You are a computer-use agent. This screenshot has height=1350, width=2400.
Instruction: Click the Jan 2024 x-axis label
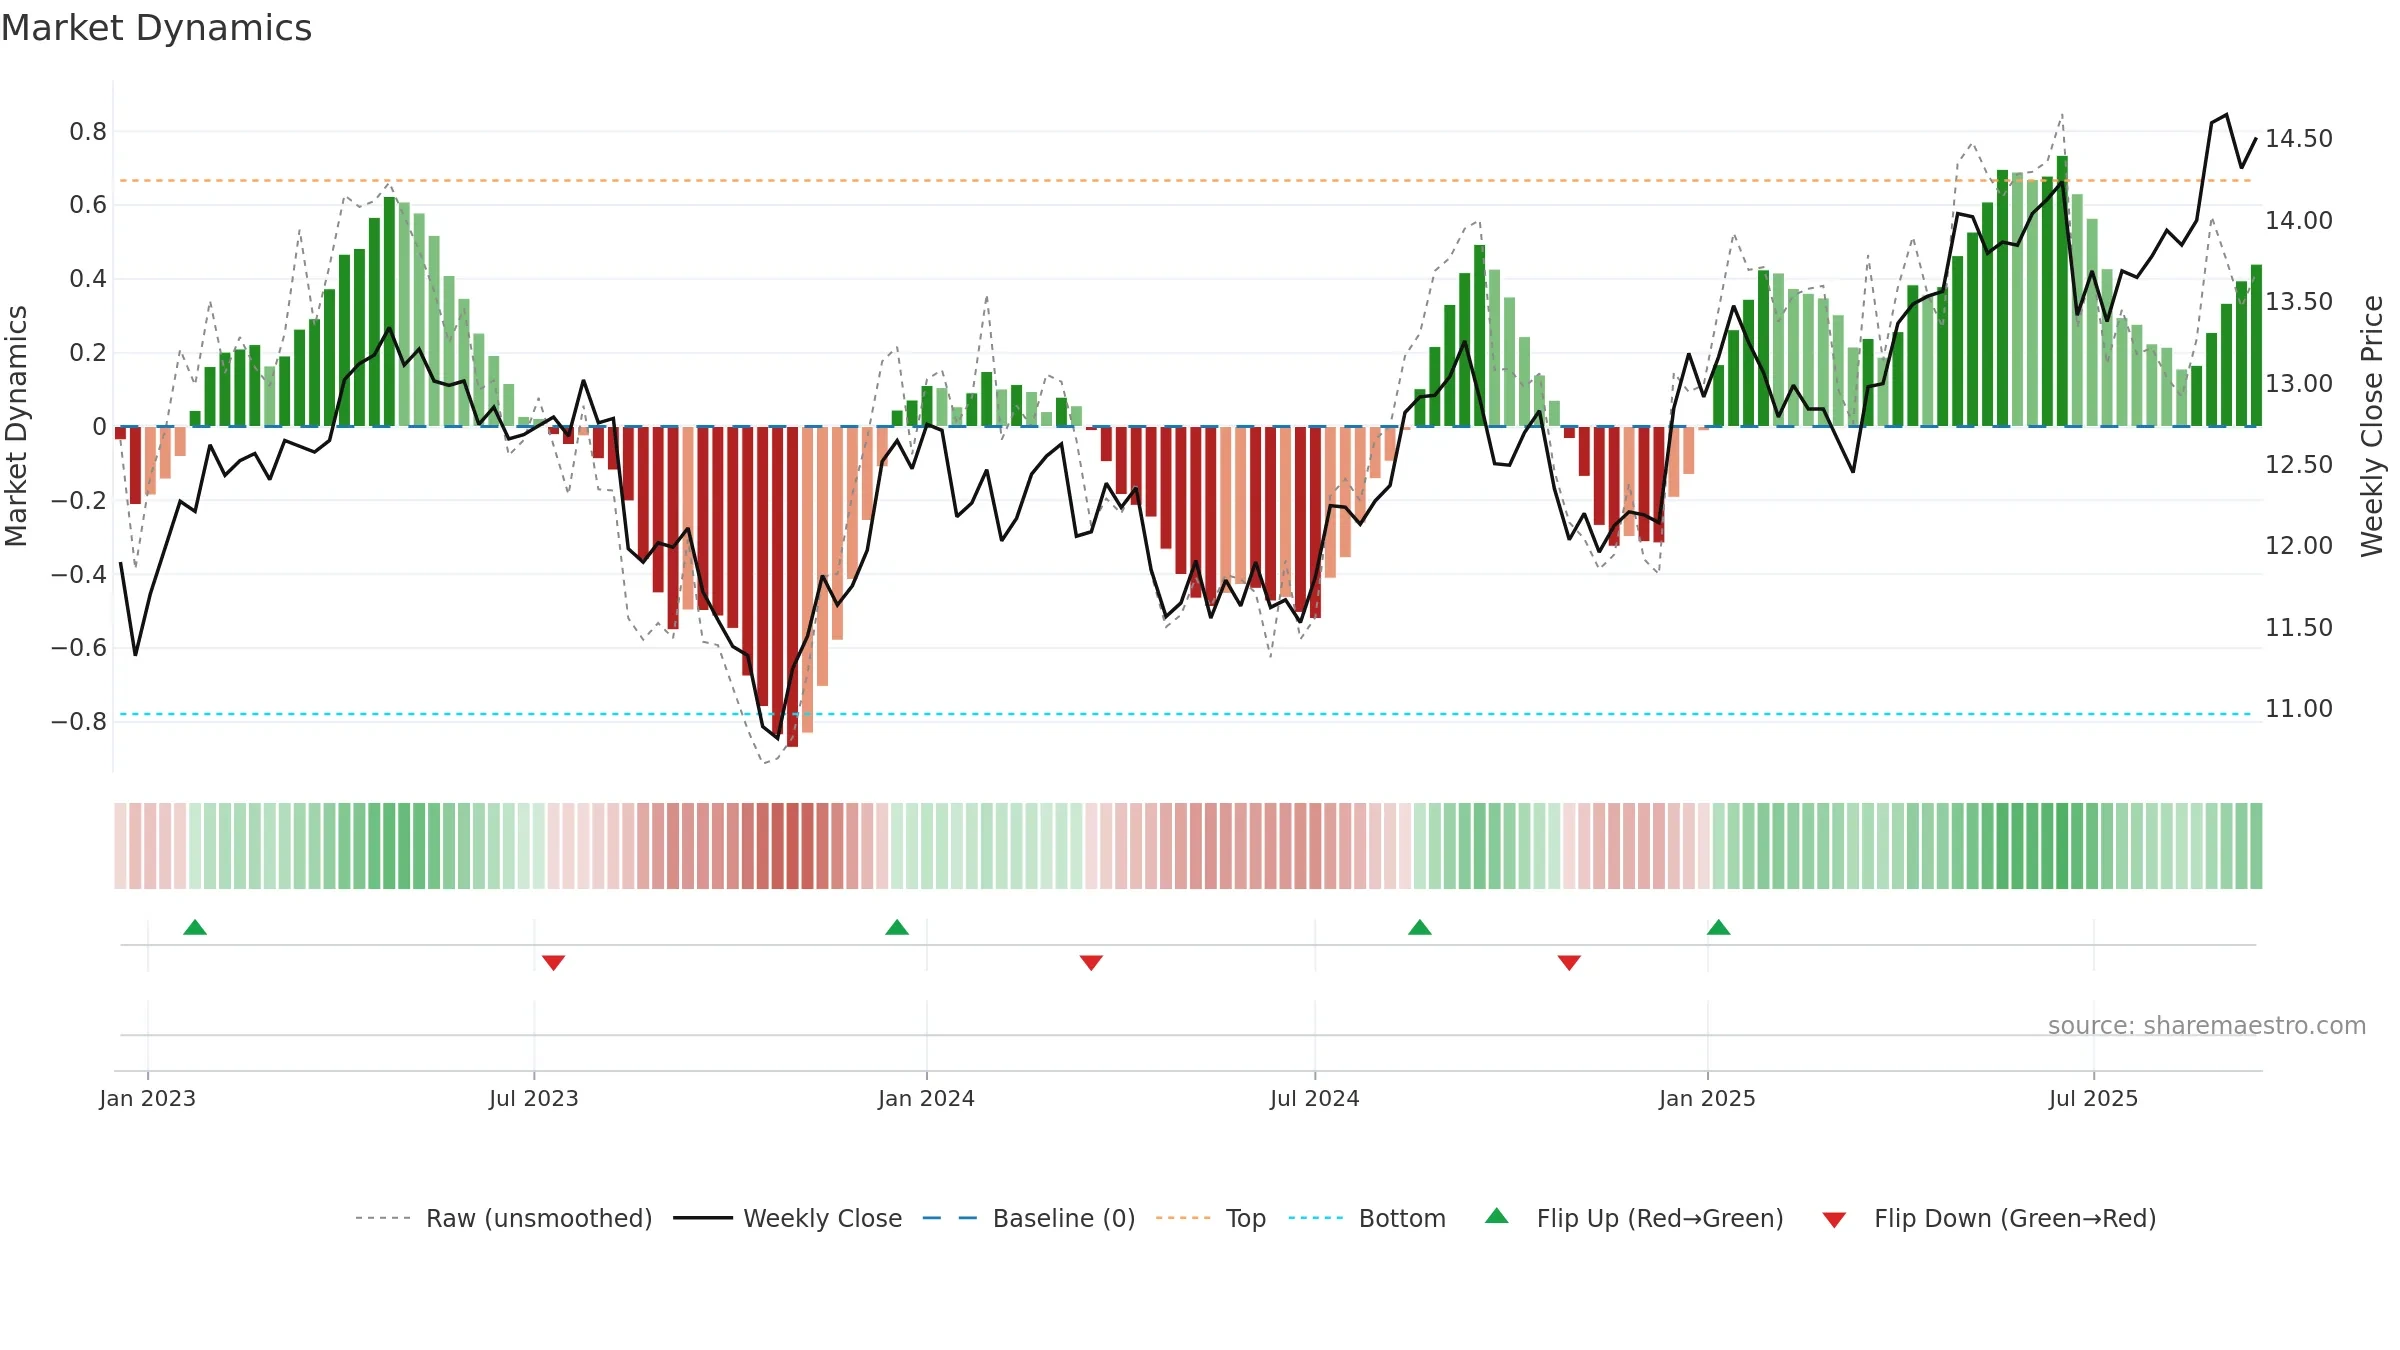click(x=927, y=1098)
